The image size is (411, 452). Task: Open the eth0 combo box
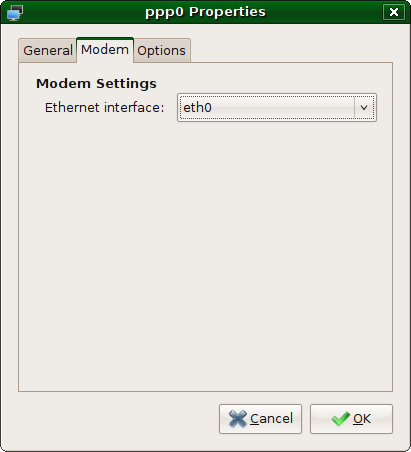coord(277,108)
